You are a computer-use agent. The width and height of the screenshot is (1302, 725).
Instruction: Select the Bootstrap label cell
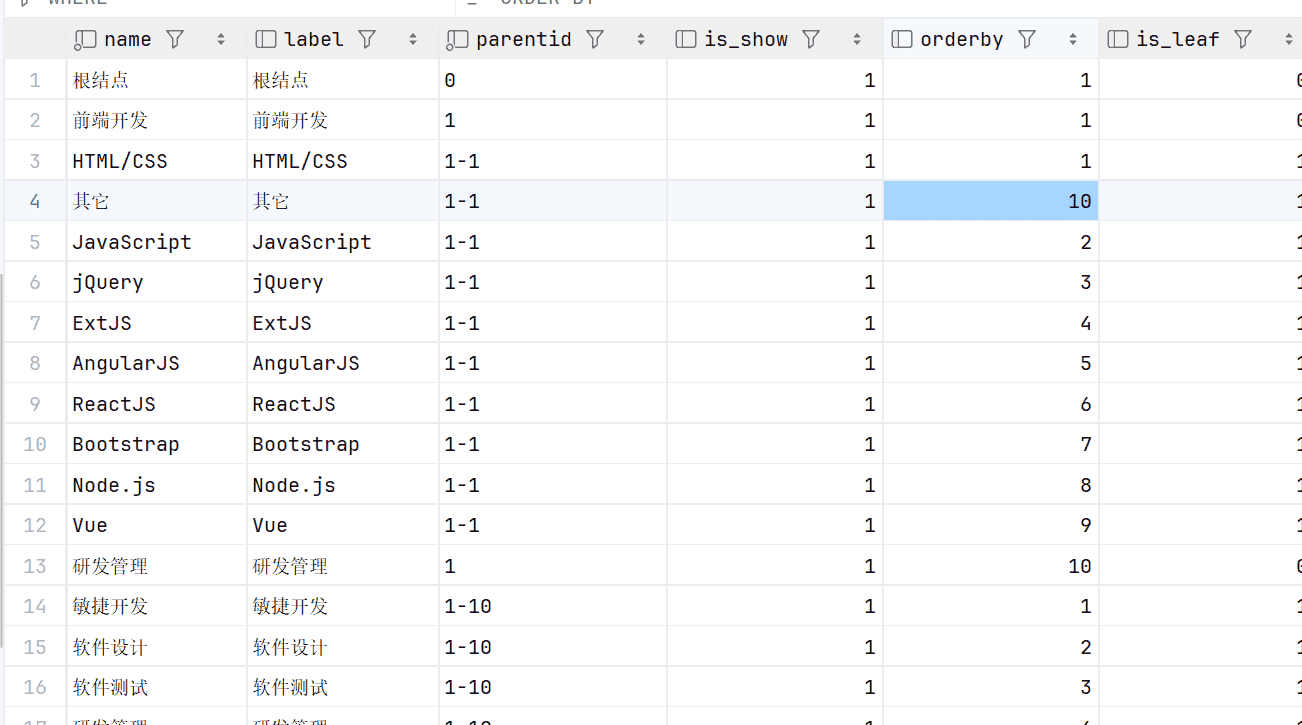pyautogui.click(x=305, y=444)
